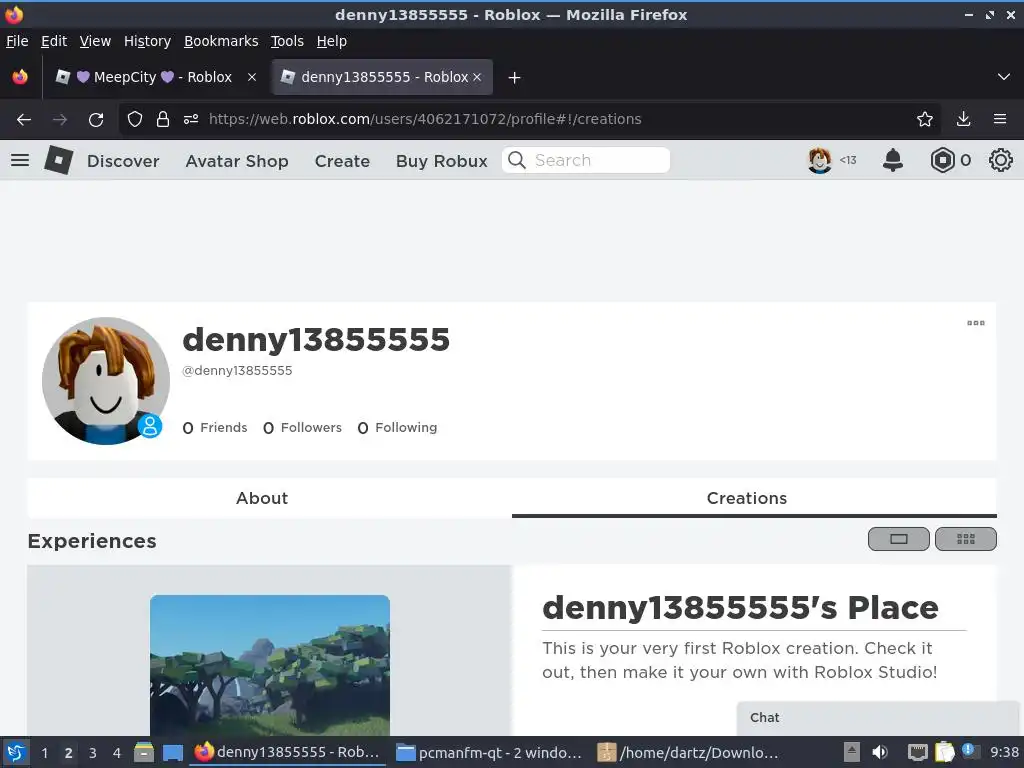Click the profile avatar picture
1024x768 pixels.
pyautogui.click(x=106, y=381)
